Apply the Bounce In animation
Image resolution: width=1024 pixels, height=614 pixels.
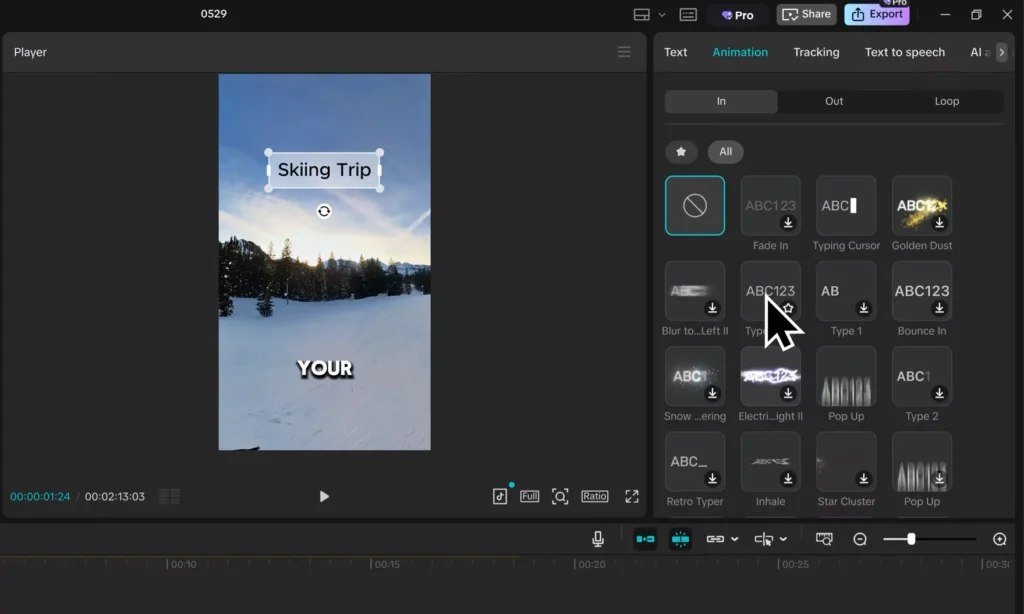tap(922, 291)
